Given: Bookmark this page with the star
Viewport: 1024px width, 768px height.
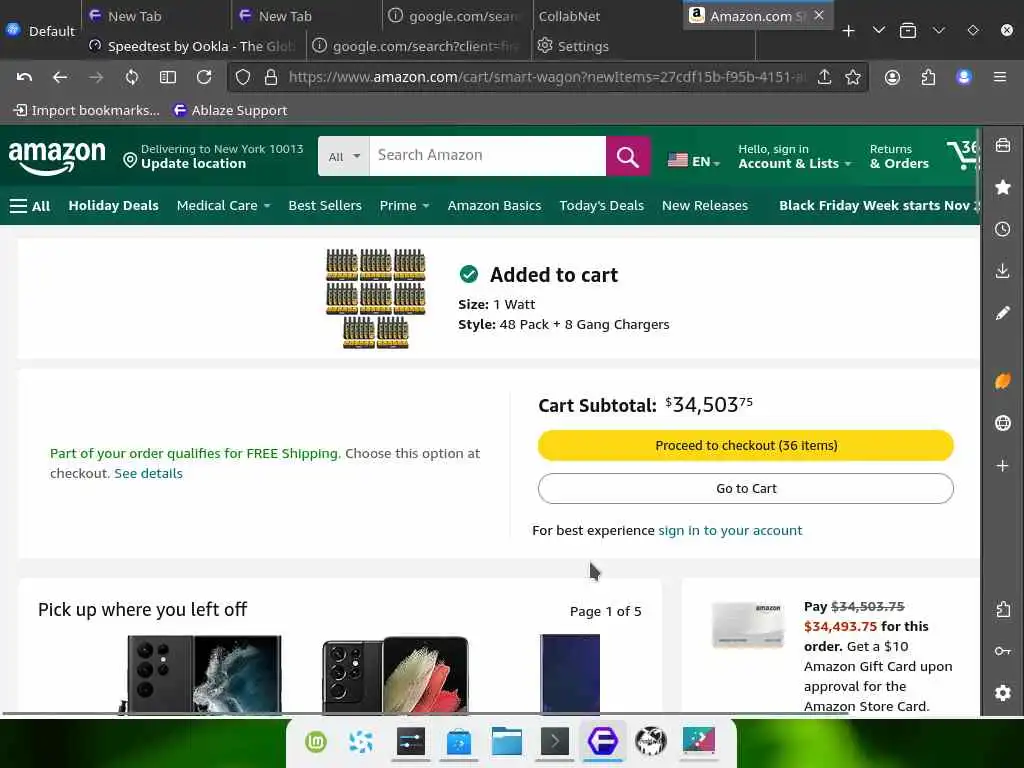Looking at the screenshot, I should (852, 77).
